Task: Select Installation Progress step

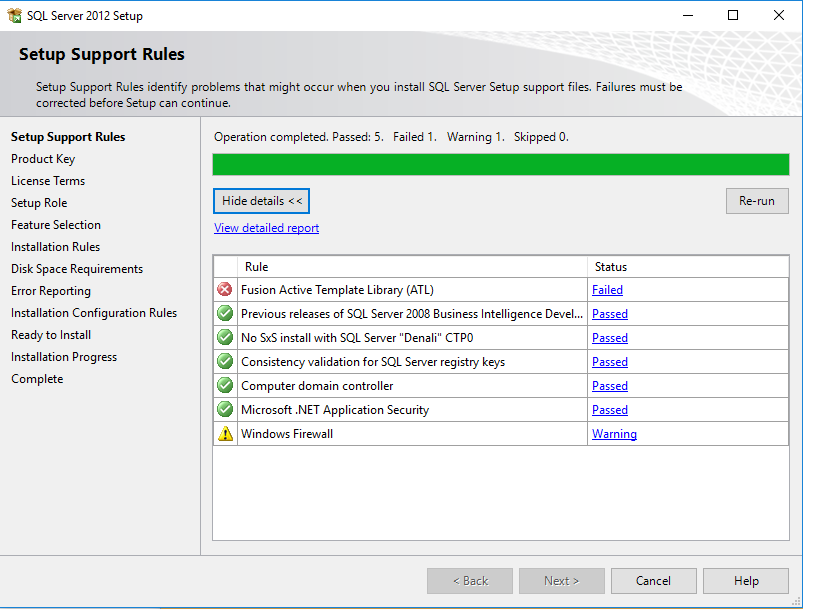Action: (x=64, y=357)
